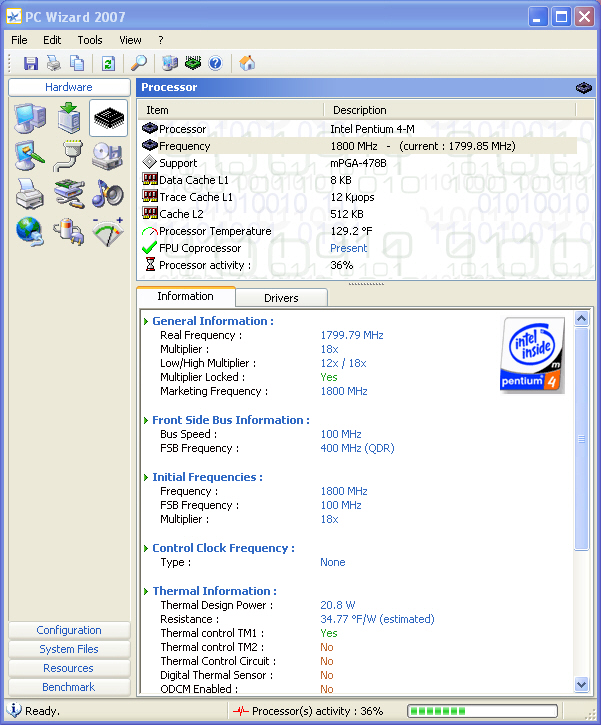Open the IO Ports cable icon

pyautogui.click(x=68, y=156)
